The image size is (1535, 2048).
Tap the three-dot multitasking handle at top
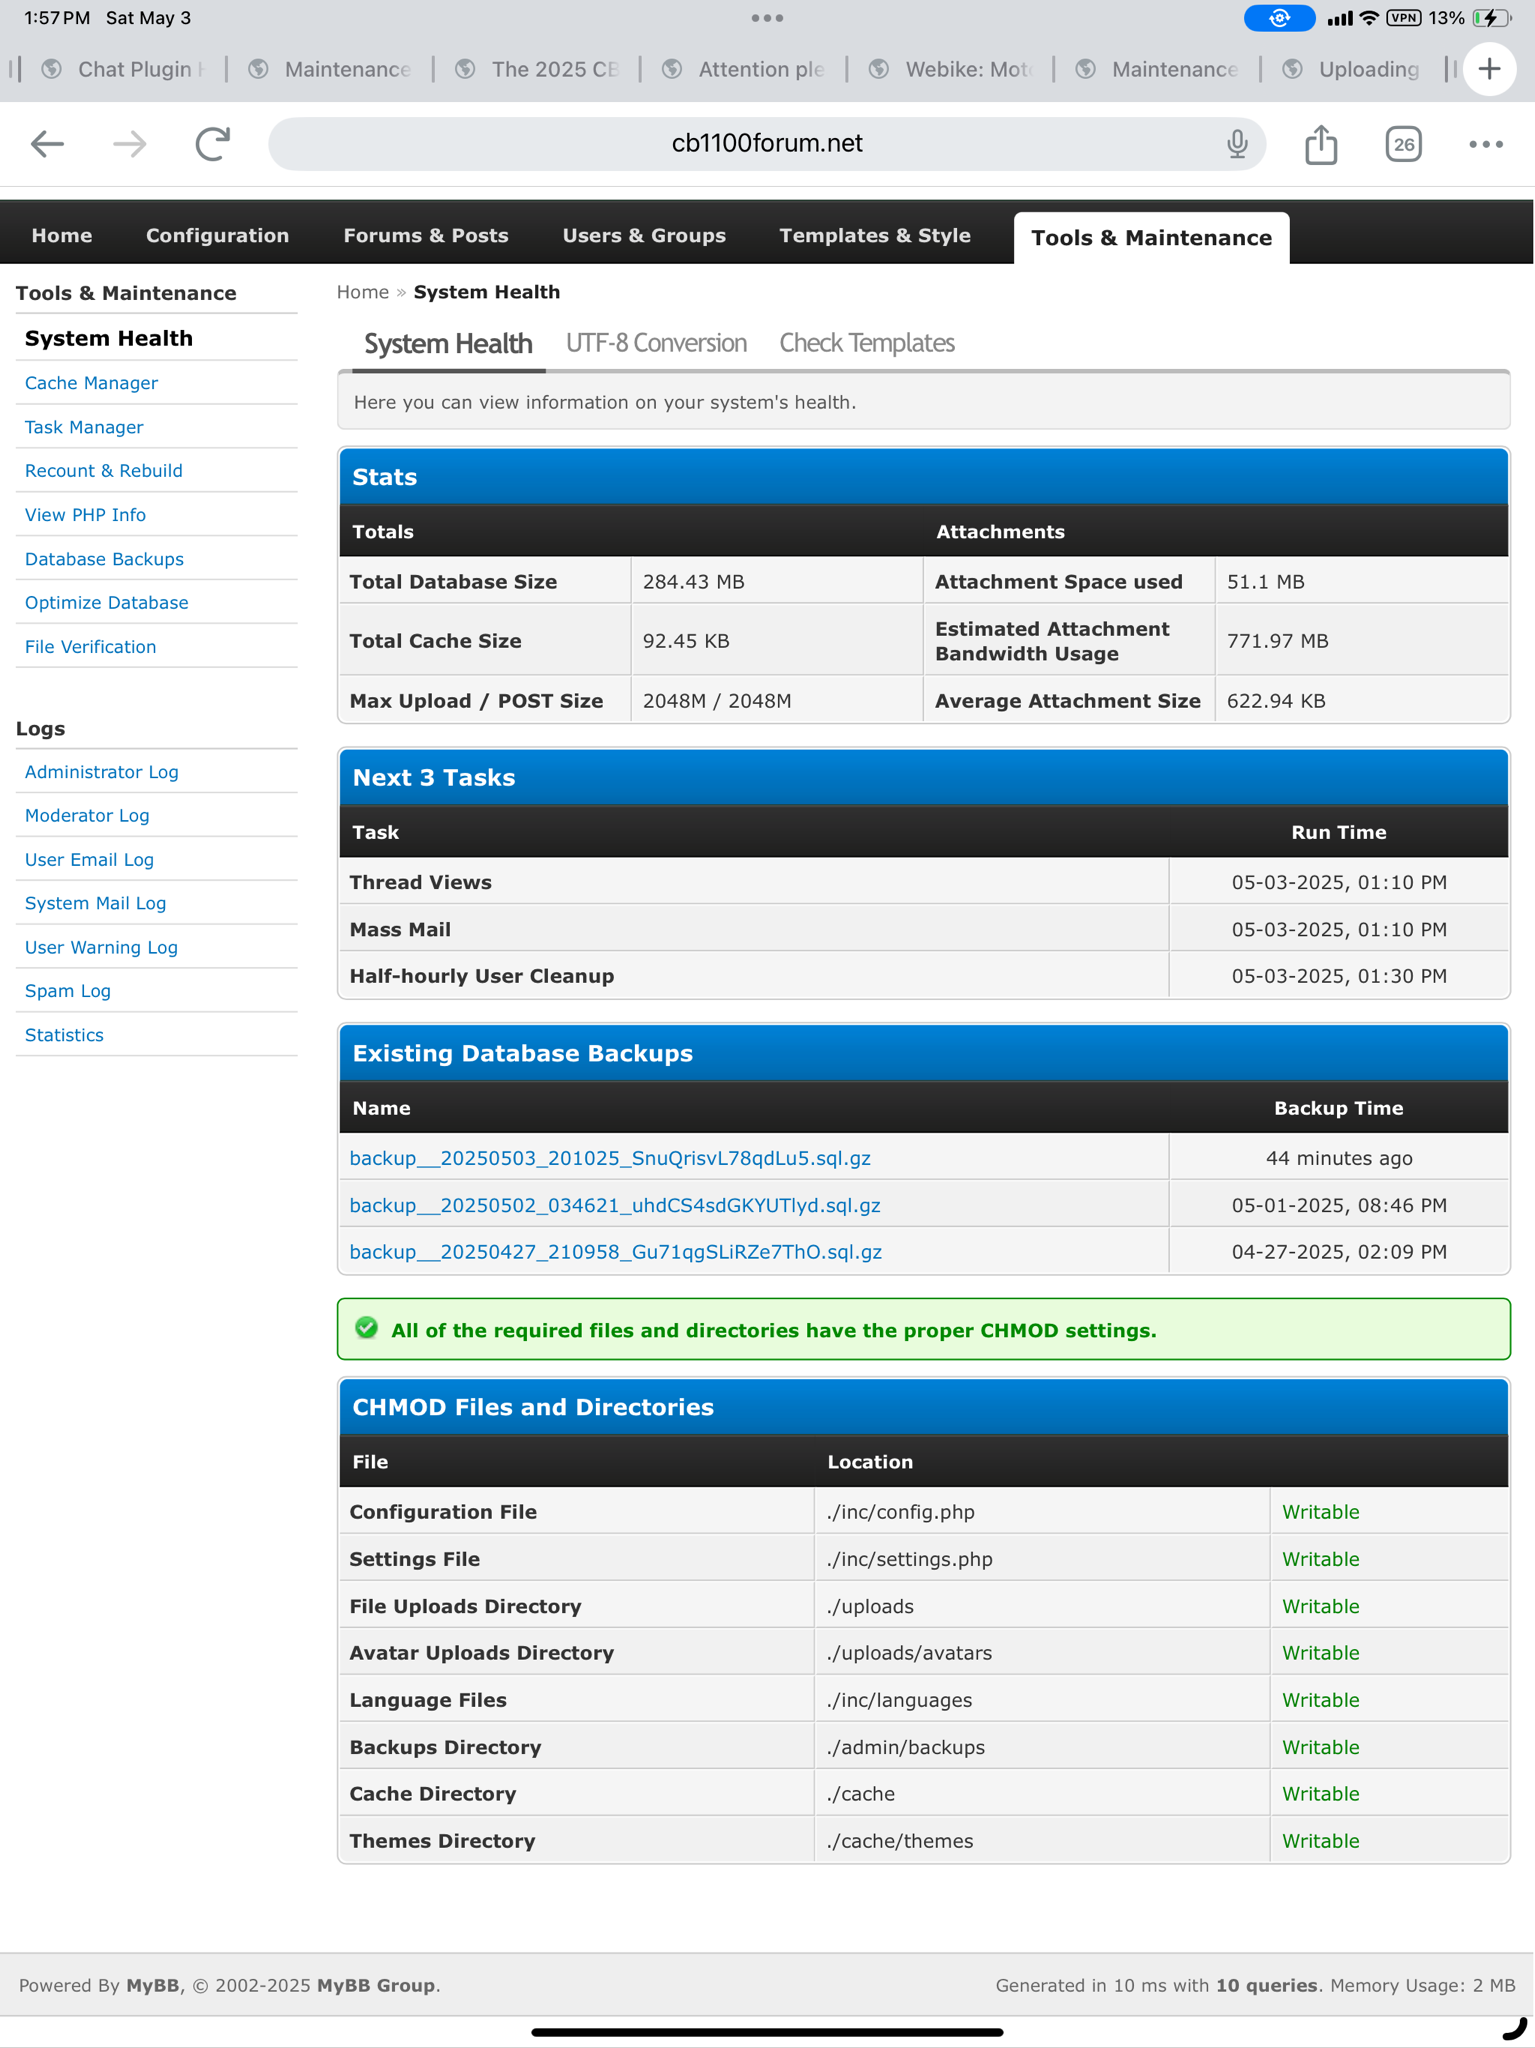[767, 18]
